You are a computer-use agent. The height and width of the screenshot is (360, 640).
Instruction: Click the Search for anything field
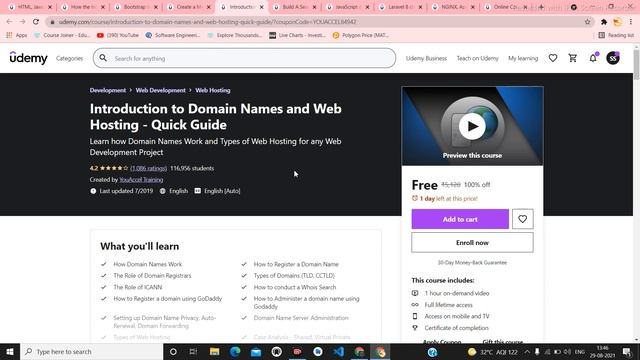(244, 58)
